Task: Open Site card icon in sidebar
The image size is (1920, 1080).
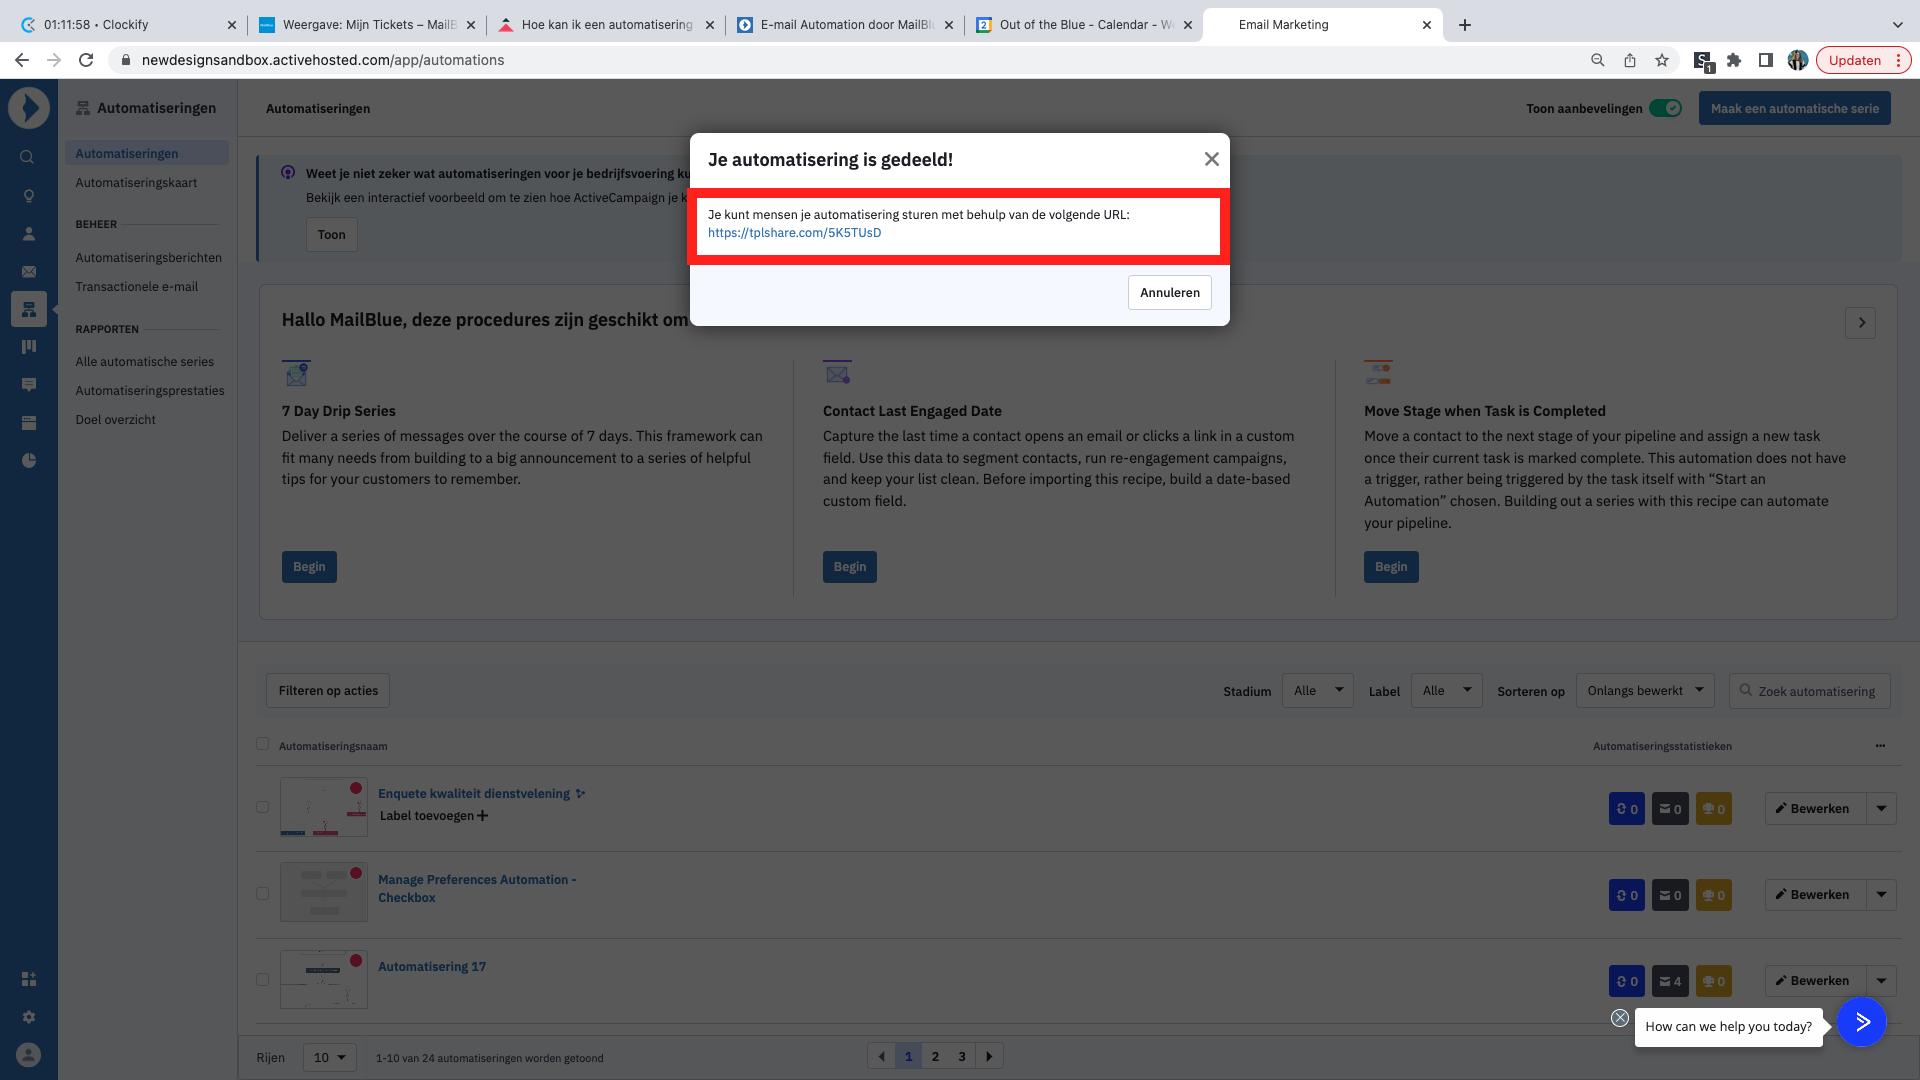Action: 29,423
